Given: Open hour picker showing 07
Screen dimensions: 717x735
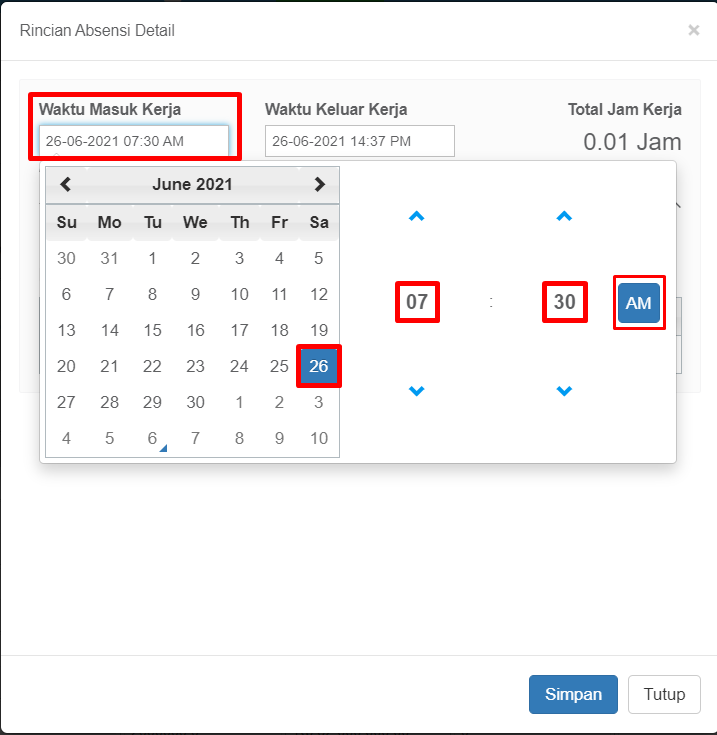Looking at the screenshot, I should [417, 302].
